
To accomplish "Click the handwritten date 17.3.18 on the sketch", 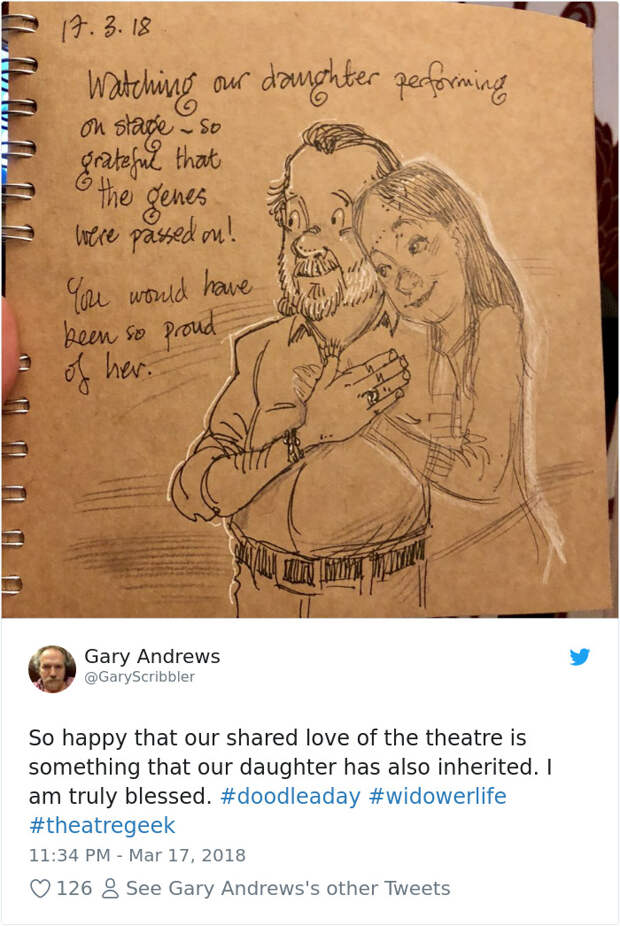I will [x=106, y=29].
